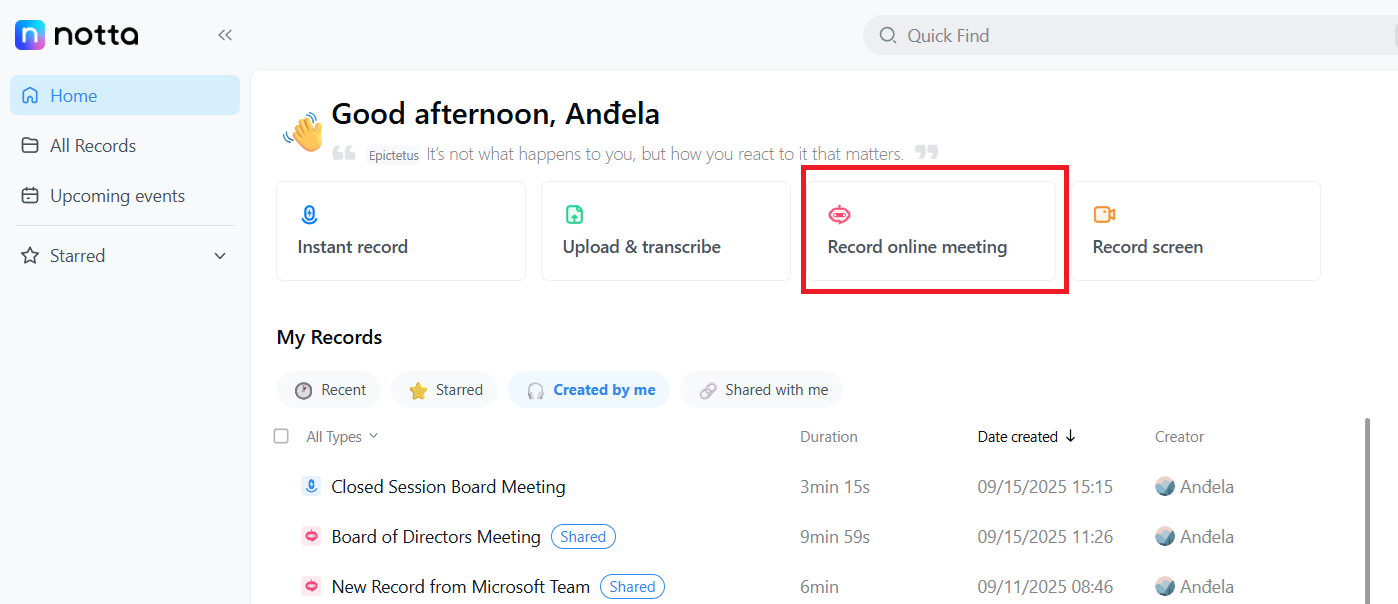Open the Board of Directors Meeting record
The image size is (1398, 604).
(436, 537)
